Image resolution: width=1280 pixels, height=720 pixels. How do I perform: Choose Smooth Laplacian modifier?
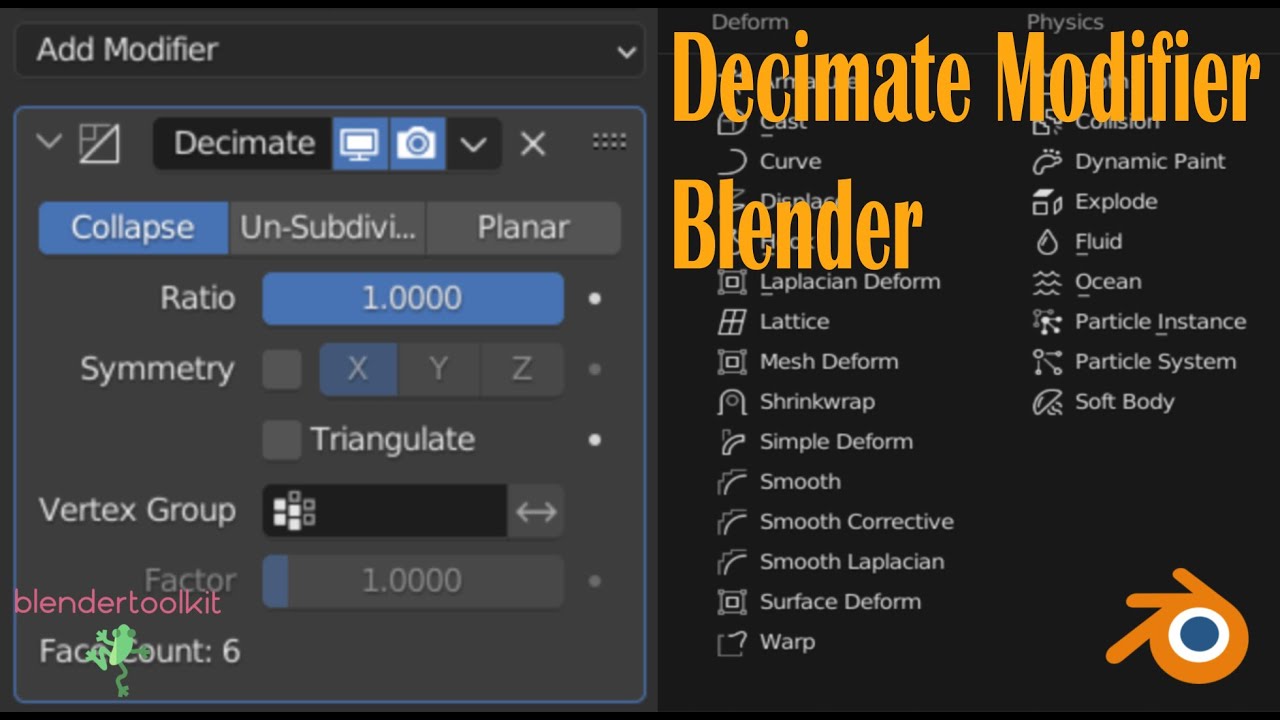pyautogui.click(x=852, y=562)
